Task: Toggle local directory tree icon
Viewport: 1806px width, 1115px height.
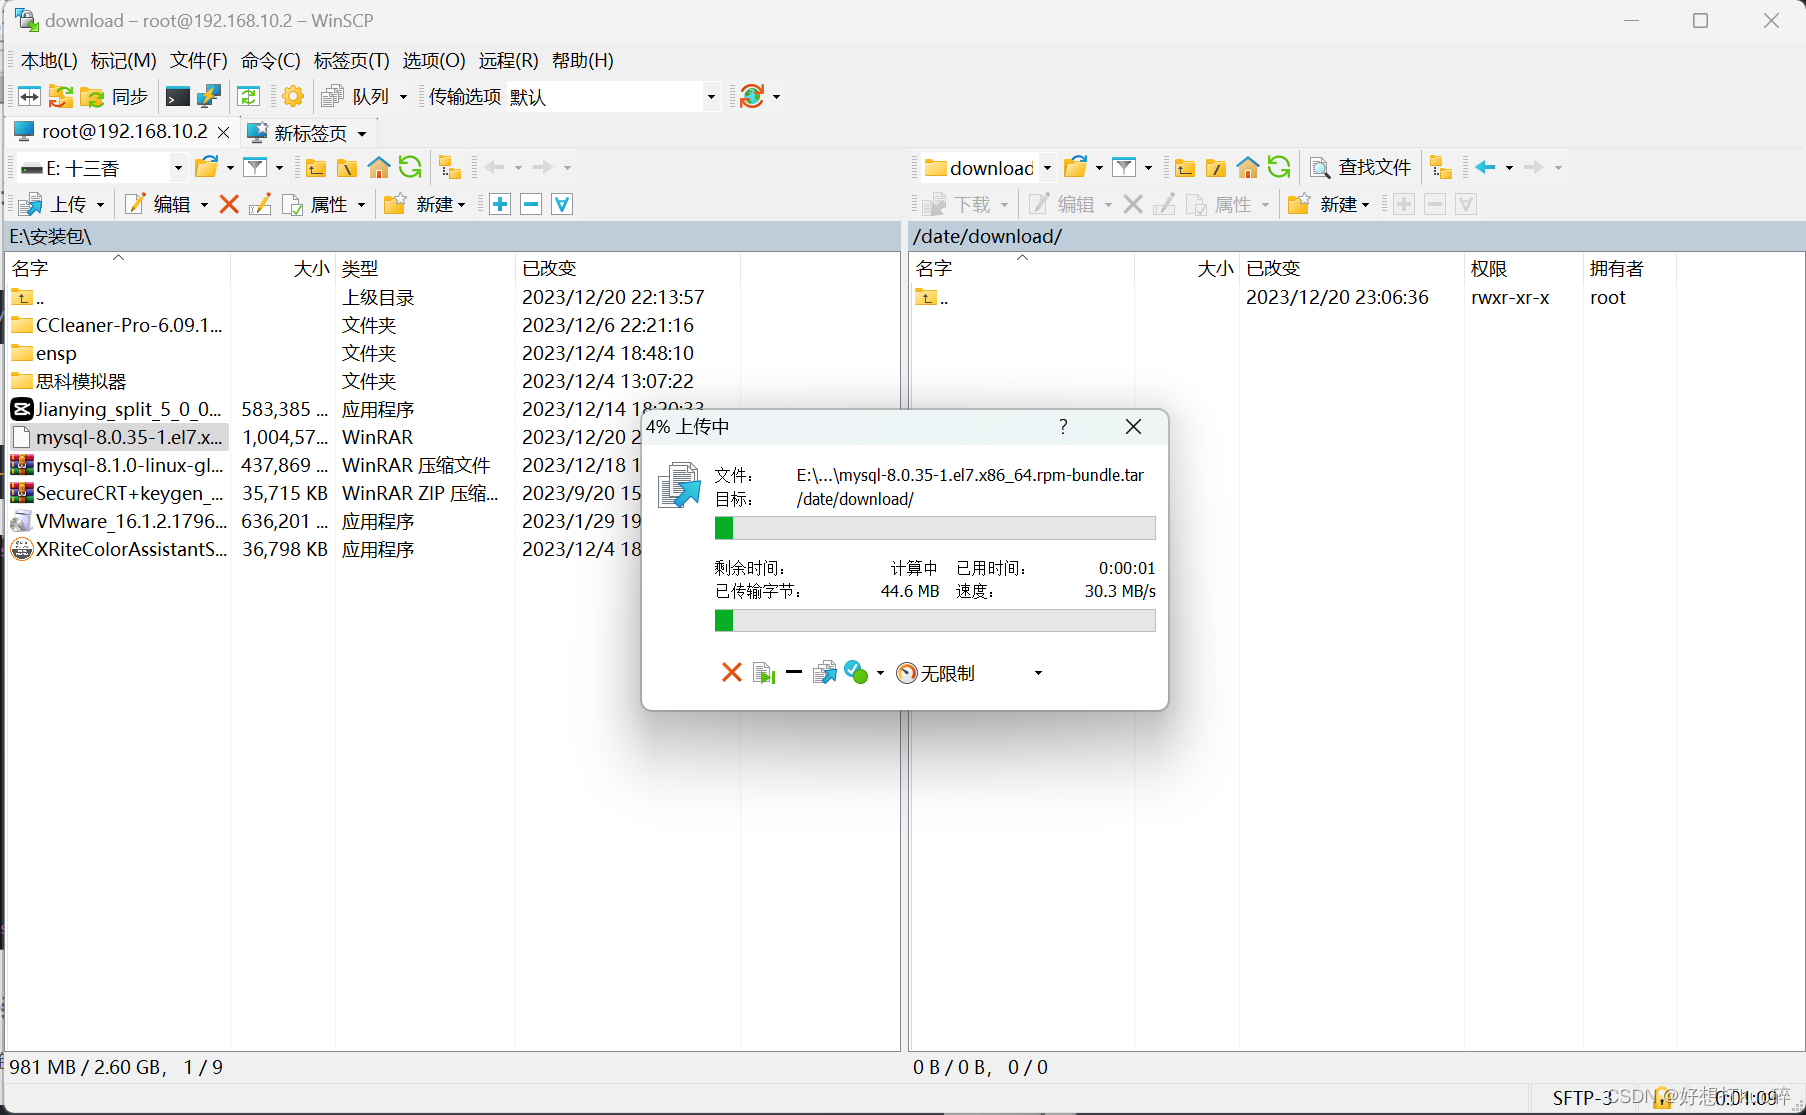Action: [450, 167]
